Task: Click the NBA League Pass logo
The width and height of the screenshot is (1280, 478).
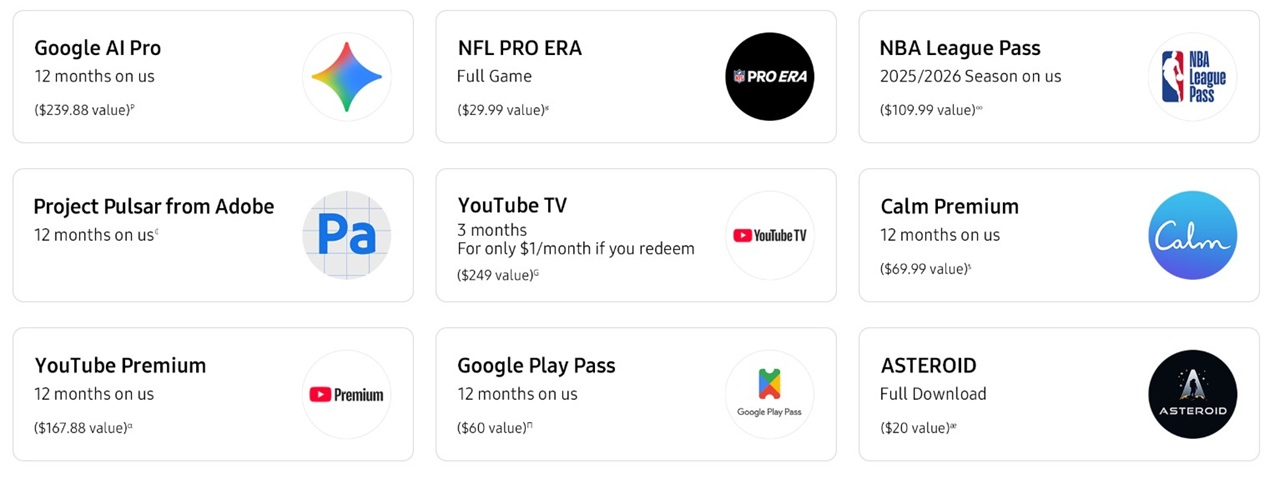Action: 1192,77
